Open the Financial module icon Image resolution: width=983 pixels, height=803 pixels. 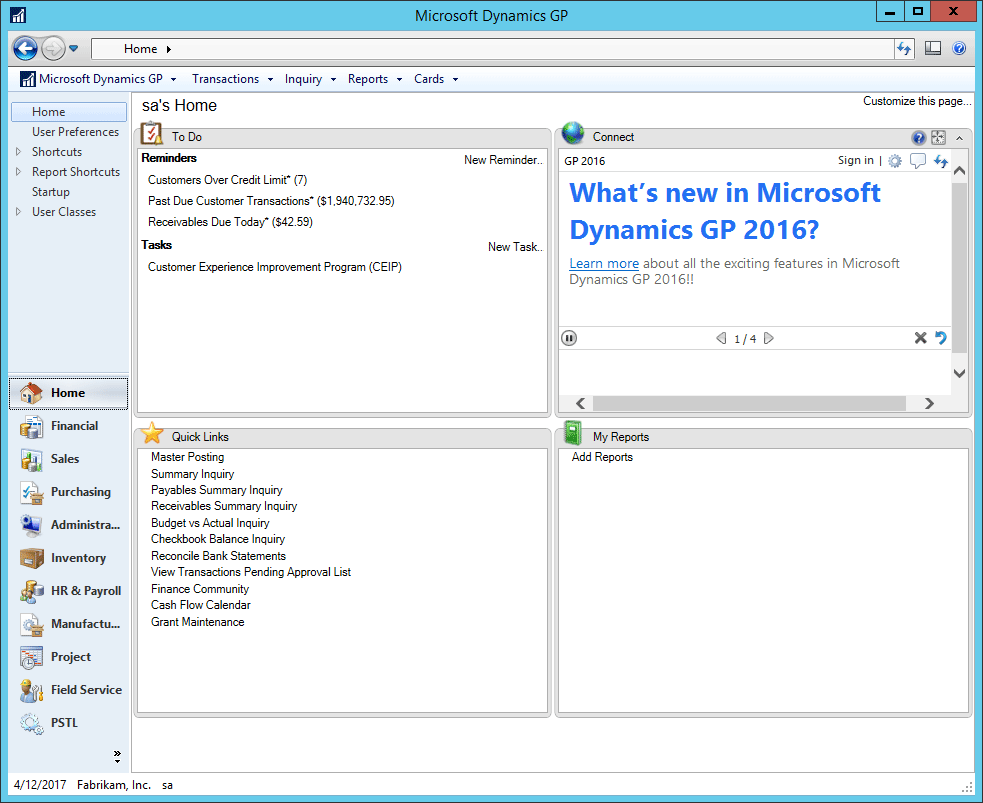click(x=31, y=426)
